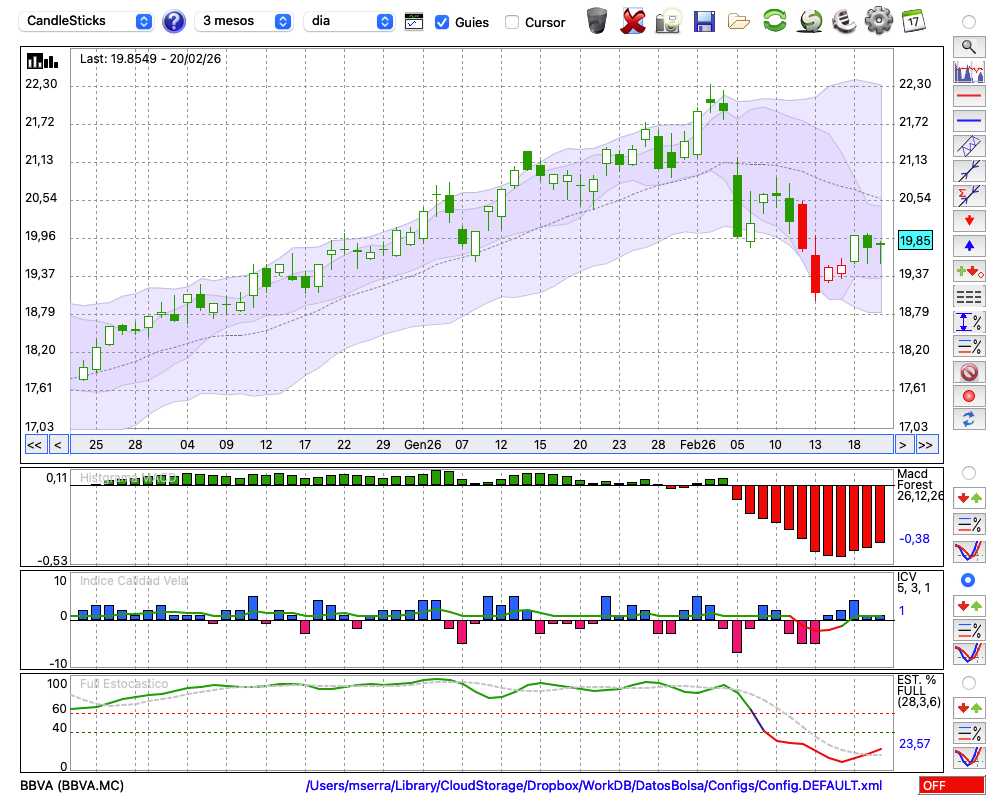Select the Macd Forest panel radio button
Image resolution: width=1000 pixels, height=800 pixels.
click(x=969, y=473)
